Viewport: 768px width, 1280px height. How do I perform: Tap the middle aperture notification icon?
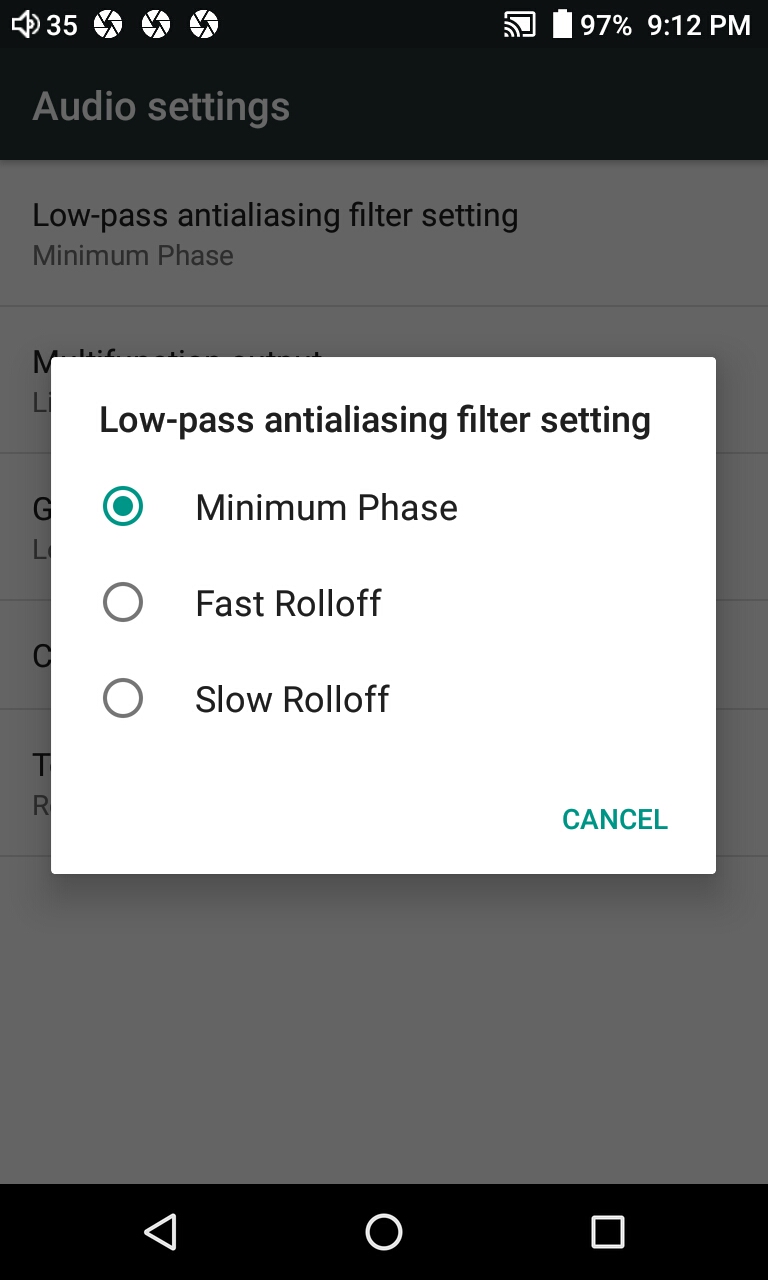[156, 25]
